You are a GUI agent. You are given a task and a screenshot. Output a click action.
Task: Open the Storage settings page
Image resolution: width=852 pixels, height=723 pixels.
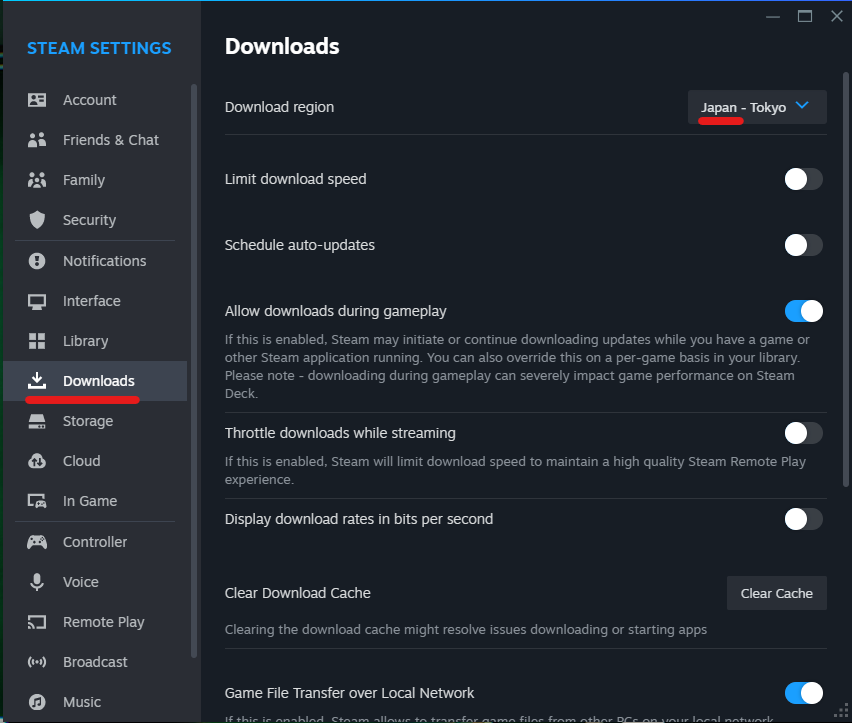point(88,421)
